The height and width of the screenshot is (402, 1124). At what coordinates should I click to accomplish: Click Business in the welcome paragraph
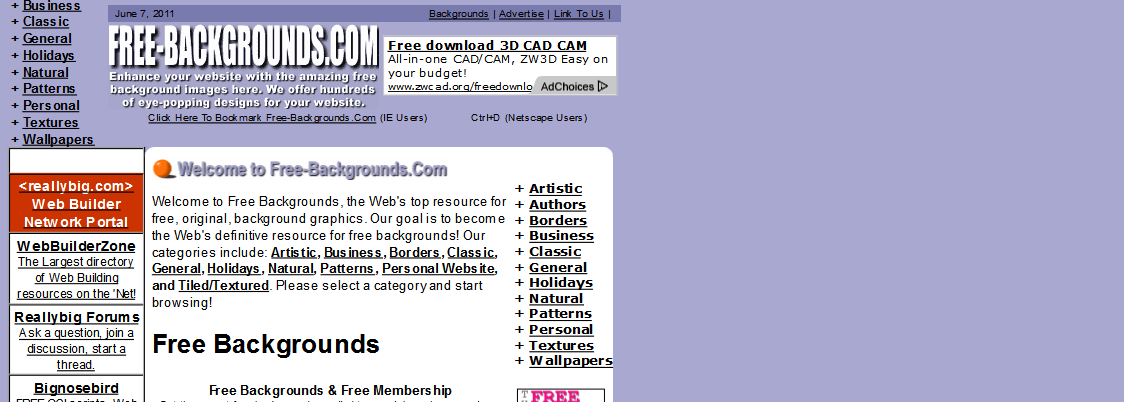click(353, 252)
